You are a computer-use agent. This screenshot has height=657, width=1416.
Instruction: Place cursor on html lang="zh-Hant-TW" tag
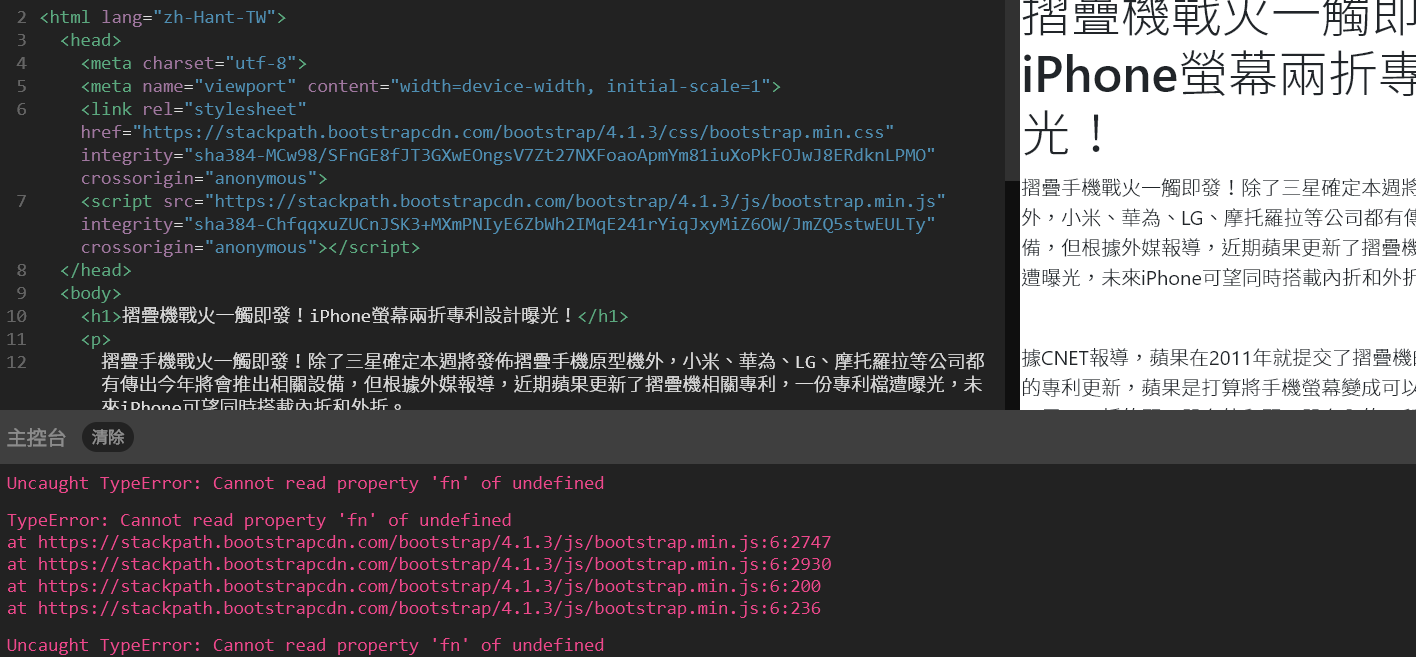(163, 17)
